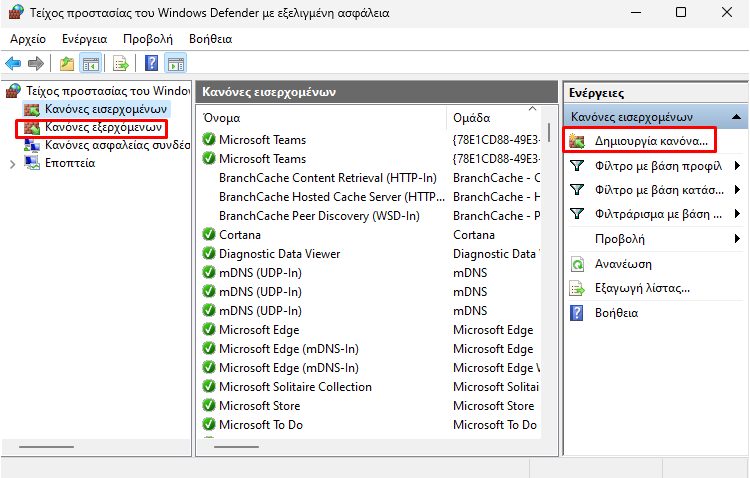This screenshot has height=478, width=750.
Task: Click Φιλτράρισμα με βάση ... action
Action: tap(658, 214)
